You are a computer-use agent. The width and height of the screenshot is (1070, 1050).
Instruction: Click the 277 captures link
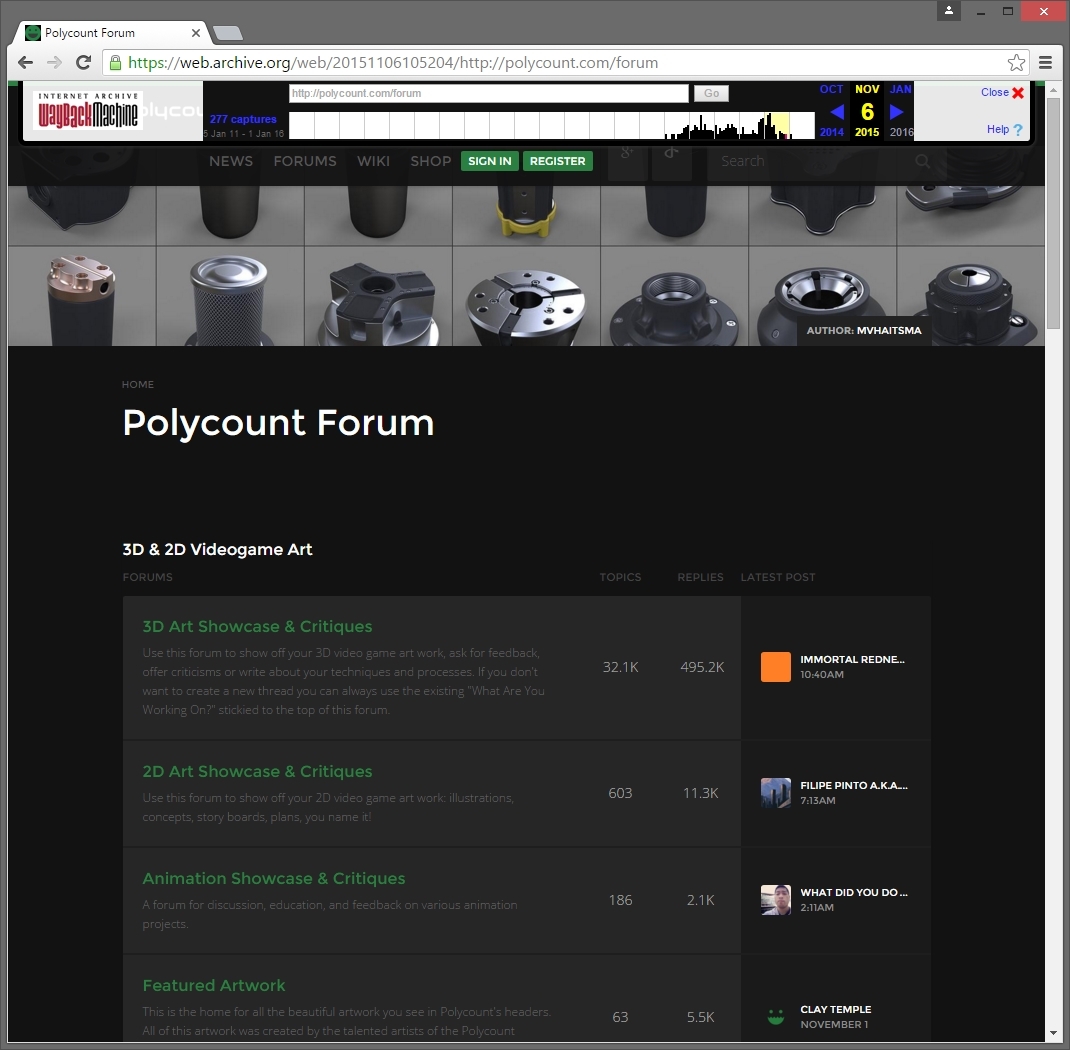pyautogui.click(x=243, y=119)
